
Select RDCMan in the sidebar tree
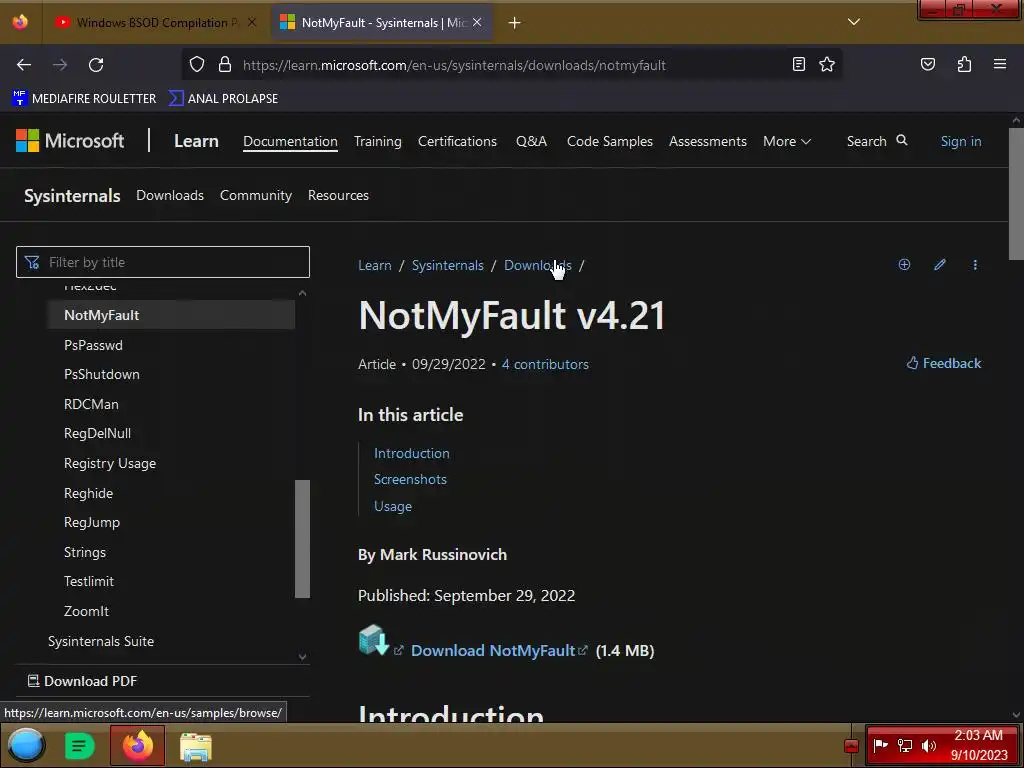91,404
